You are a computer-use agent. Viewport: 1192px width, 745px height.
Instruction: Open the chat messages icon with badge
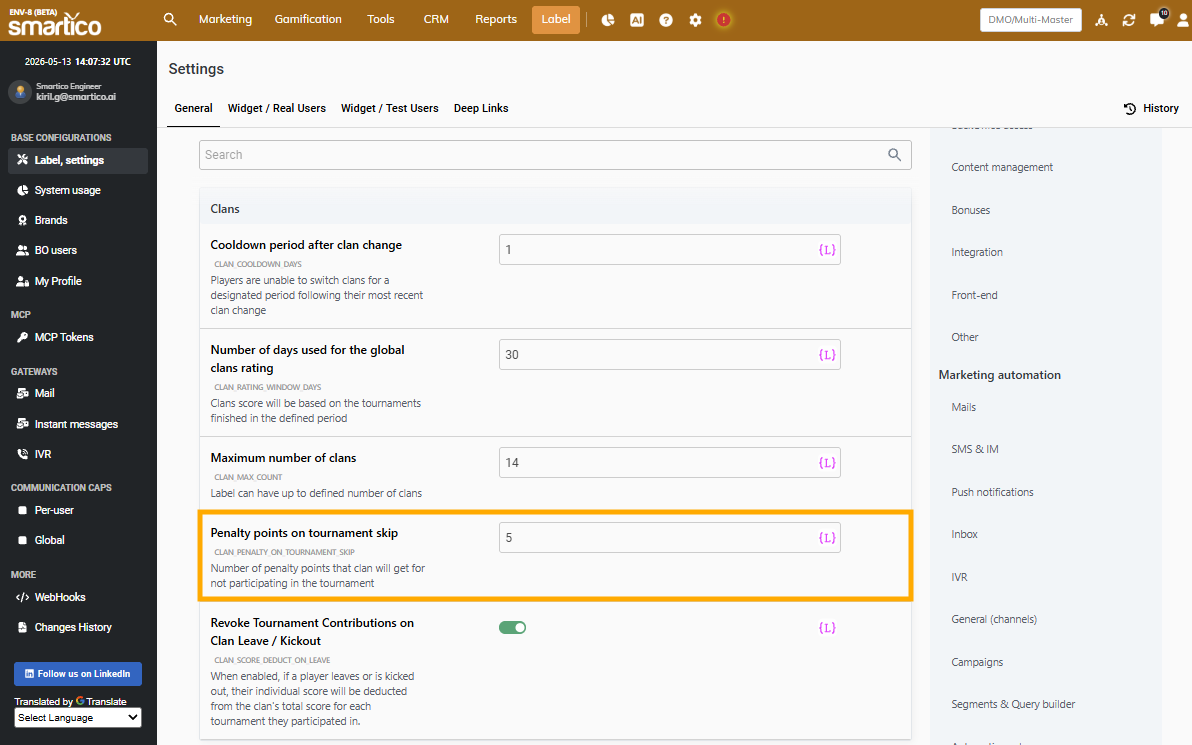coord(1158,18)
